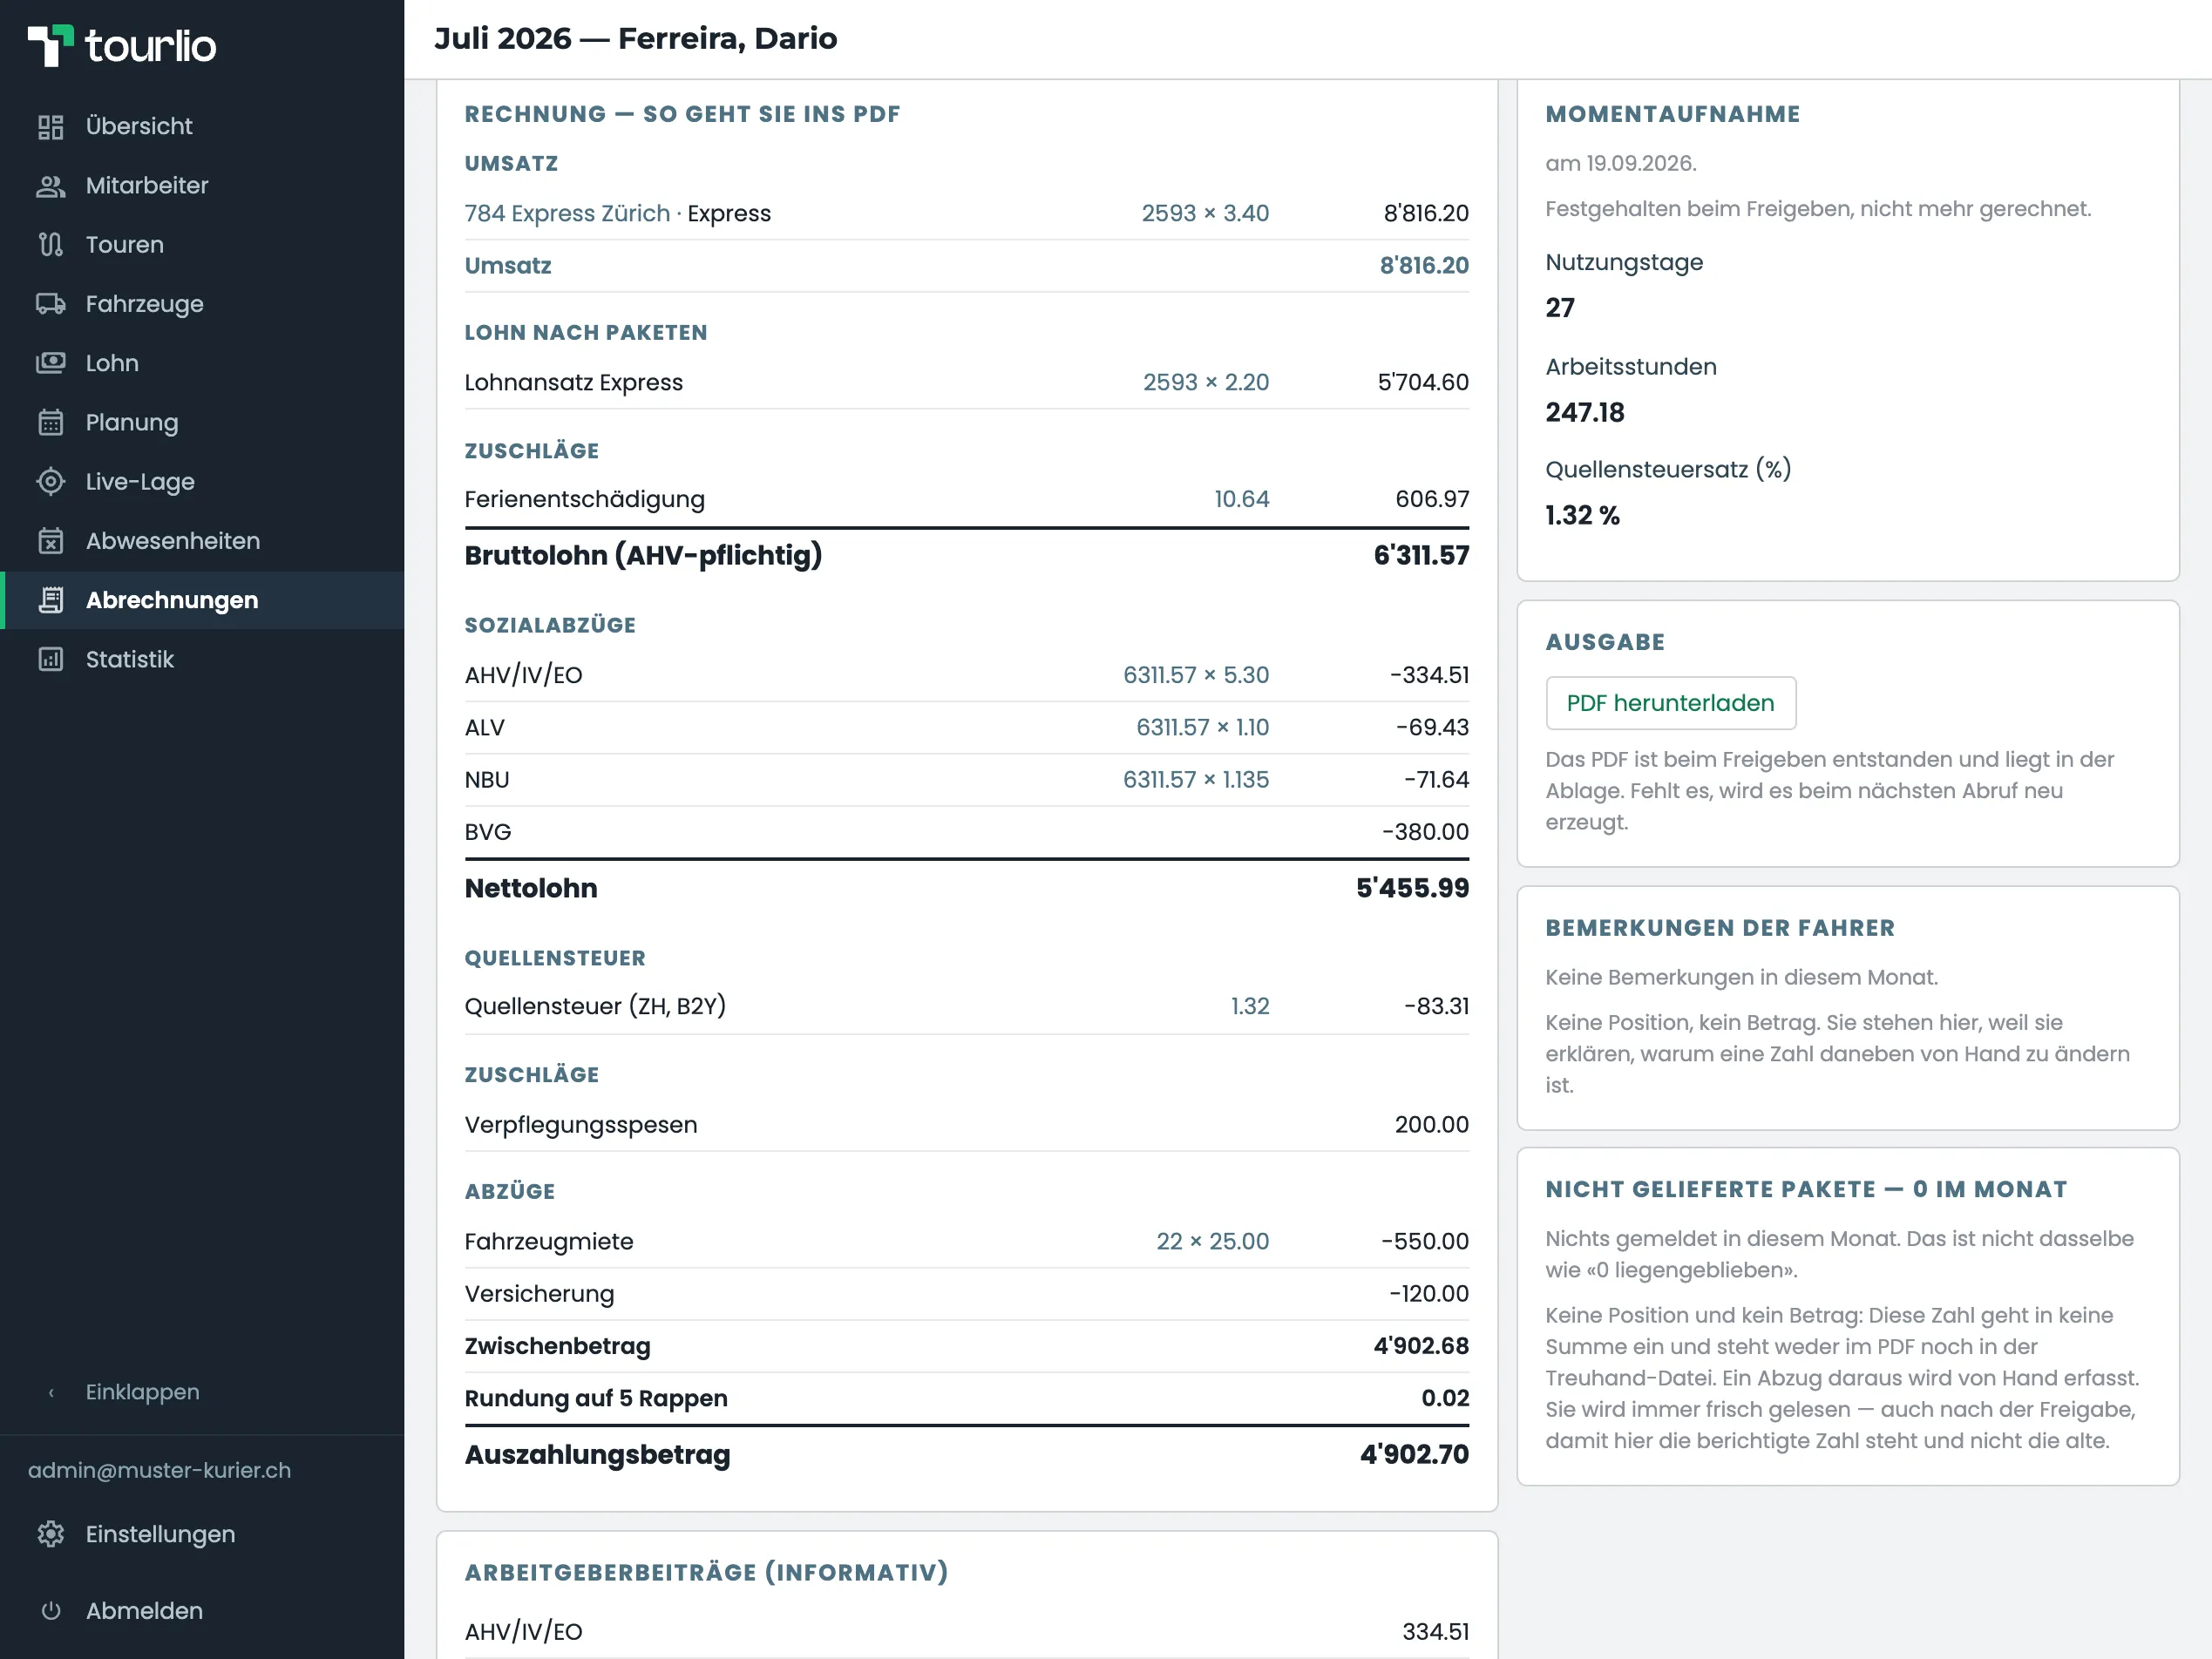Click the Touren route icon

tap(50, 244)
